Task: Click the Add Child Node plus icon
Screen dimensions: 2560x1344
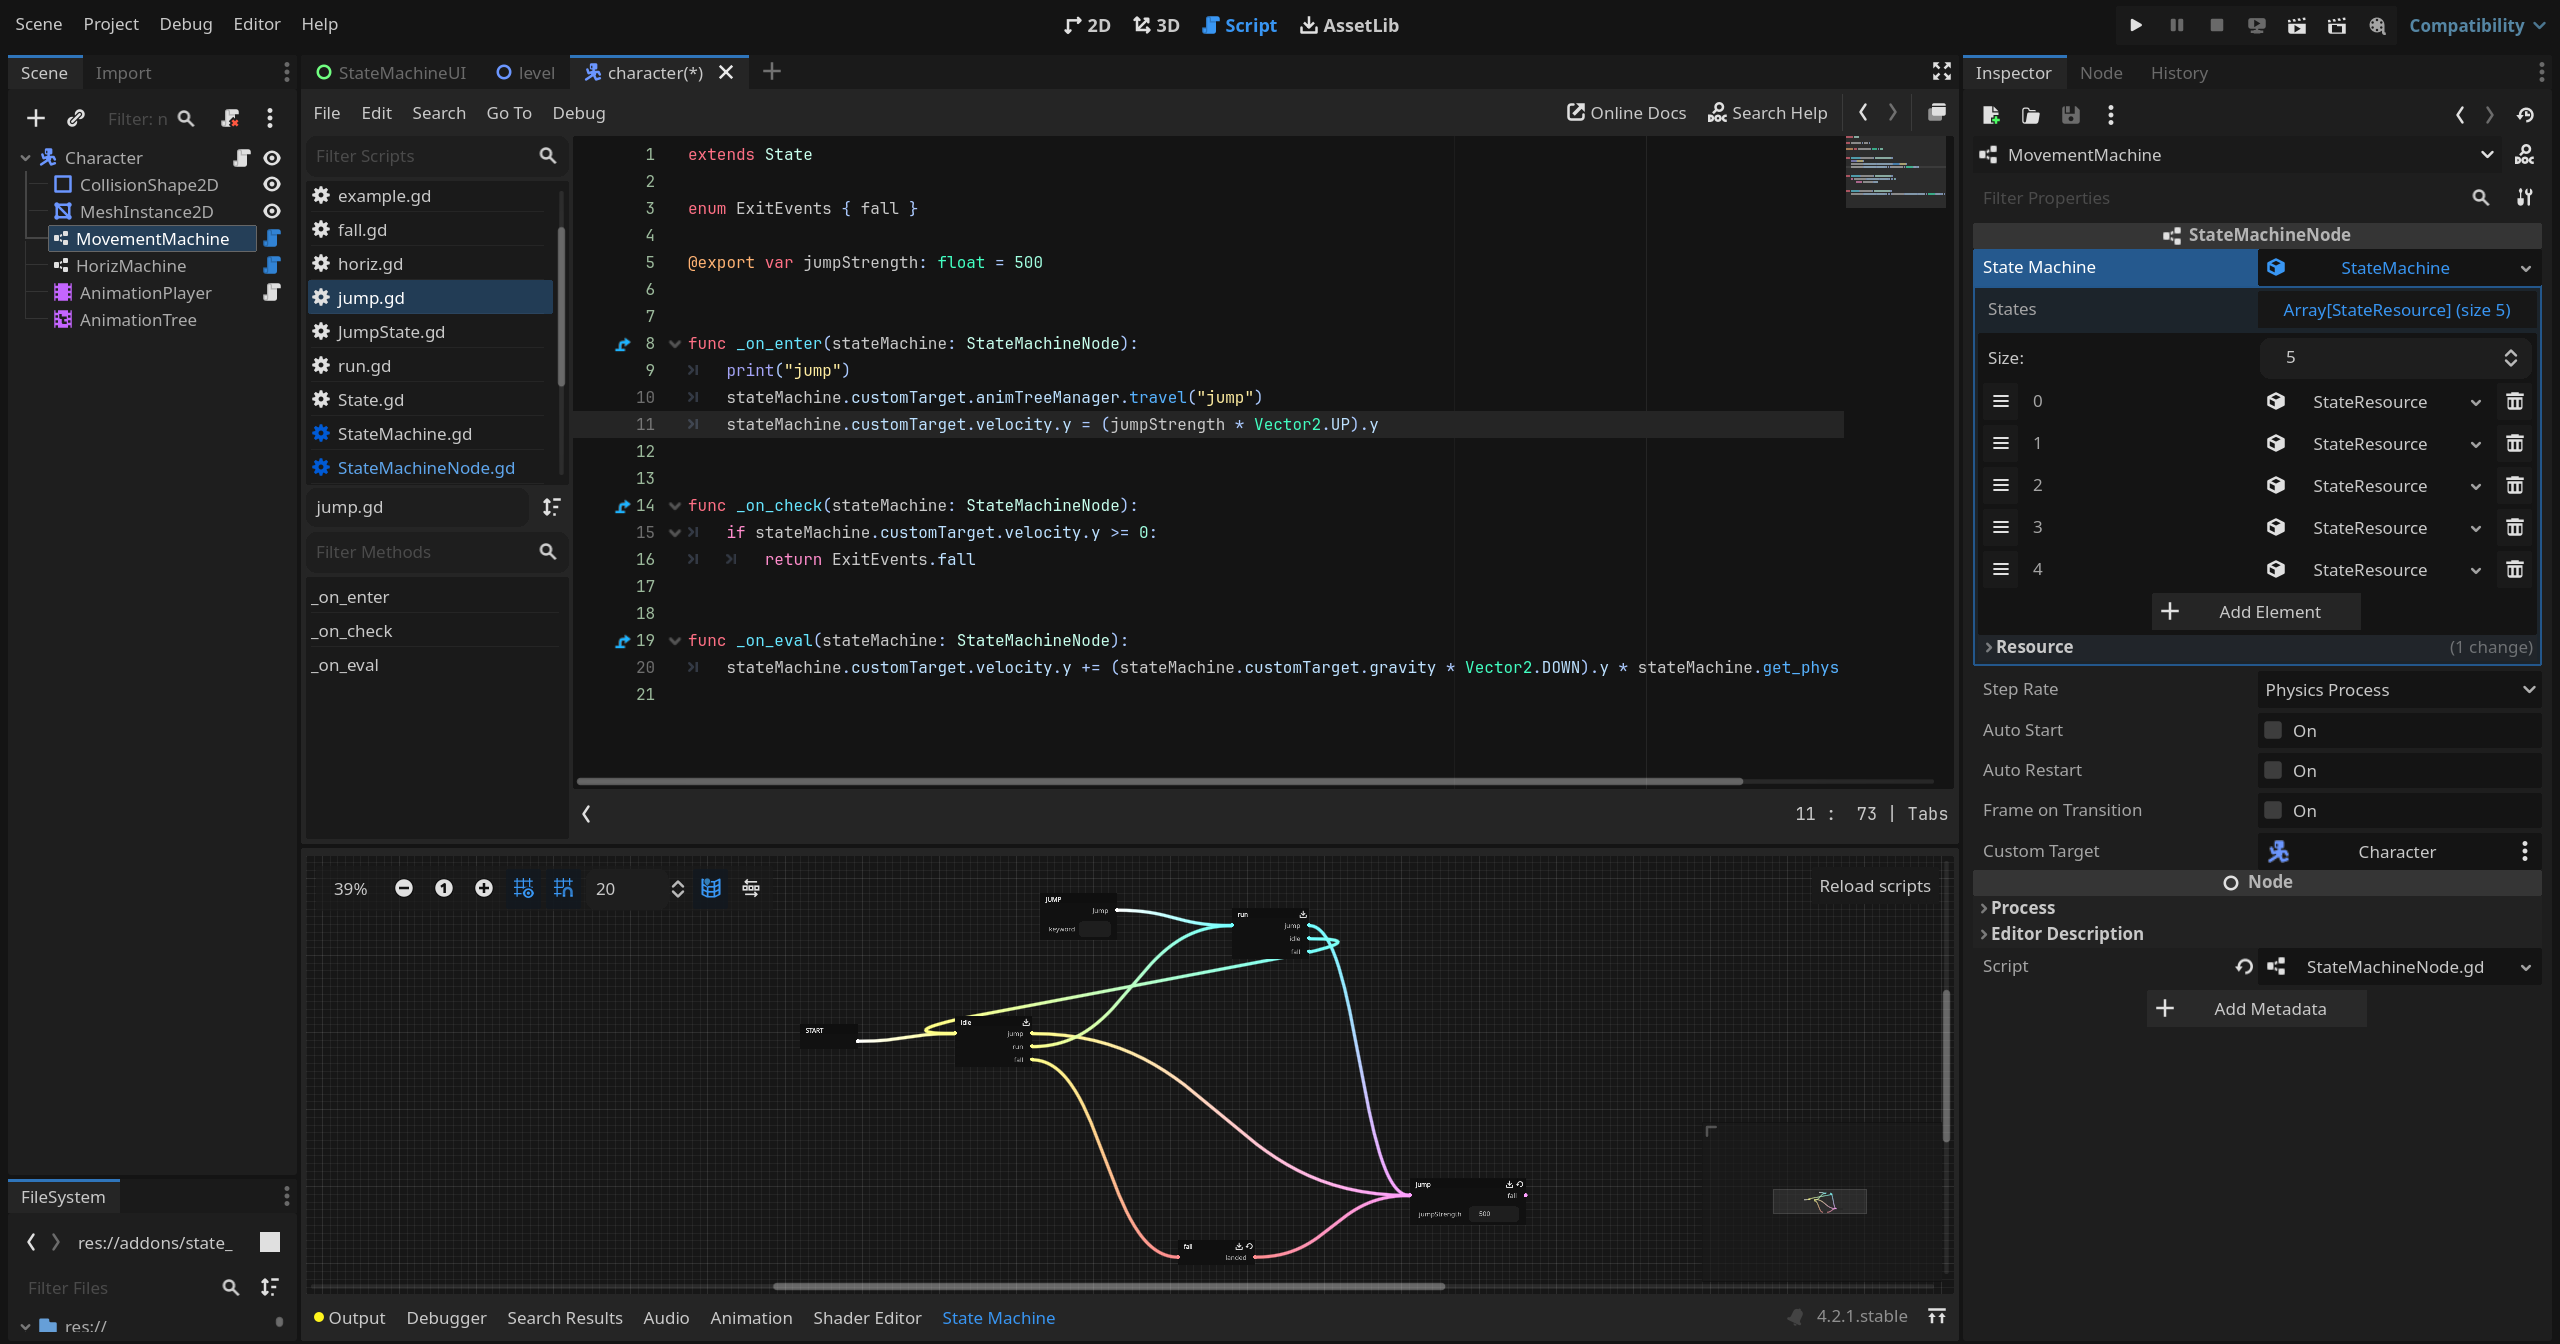Action: pyautogui.click(x=36, y=118)
